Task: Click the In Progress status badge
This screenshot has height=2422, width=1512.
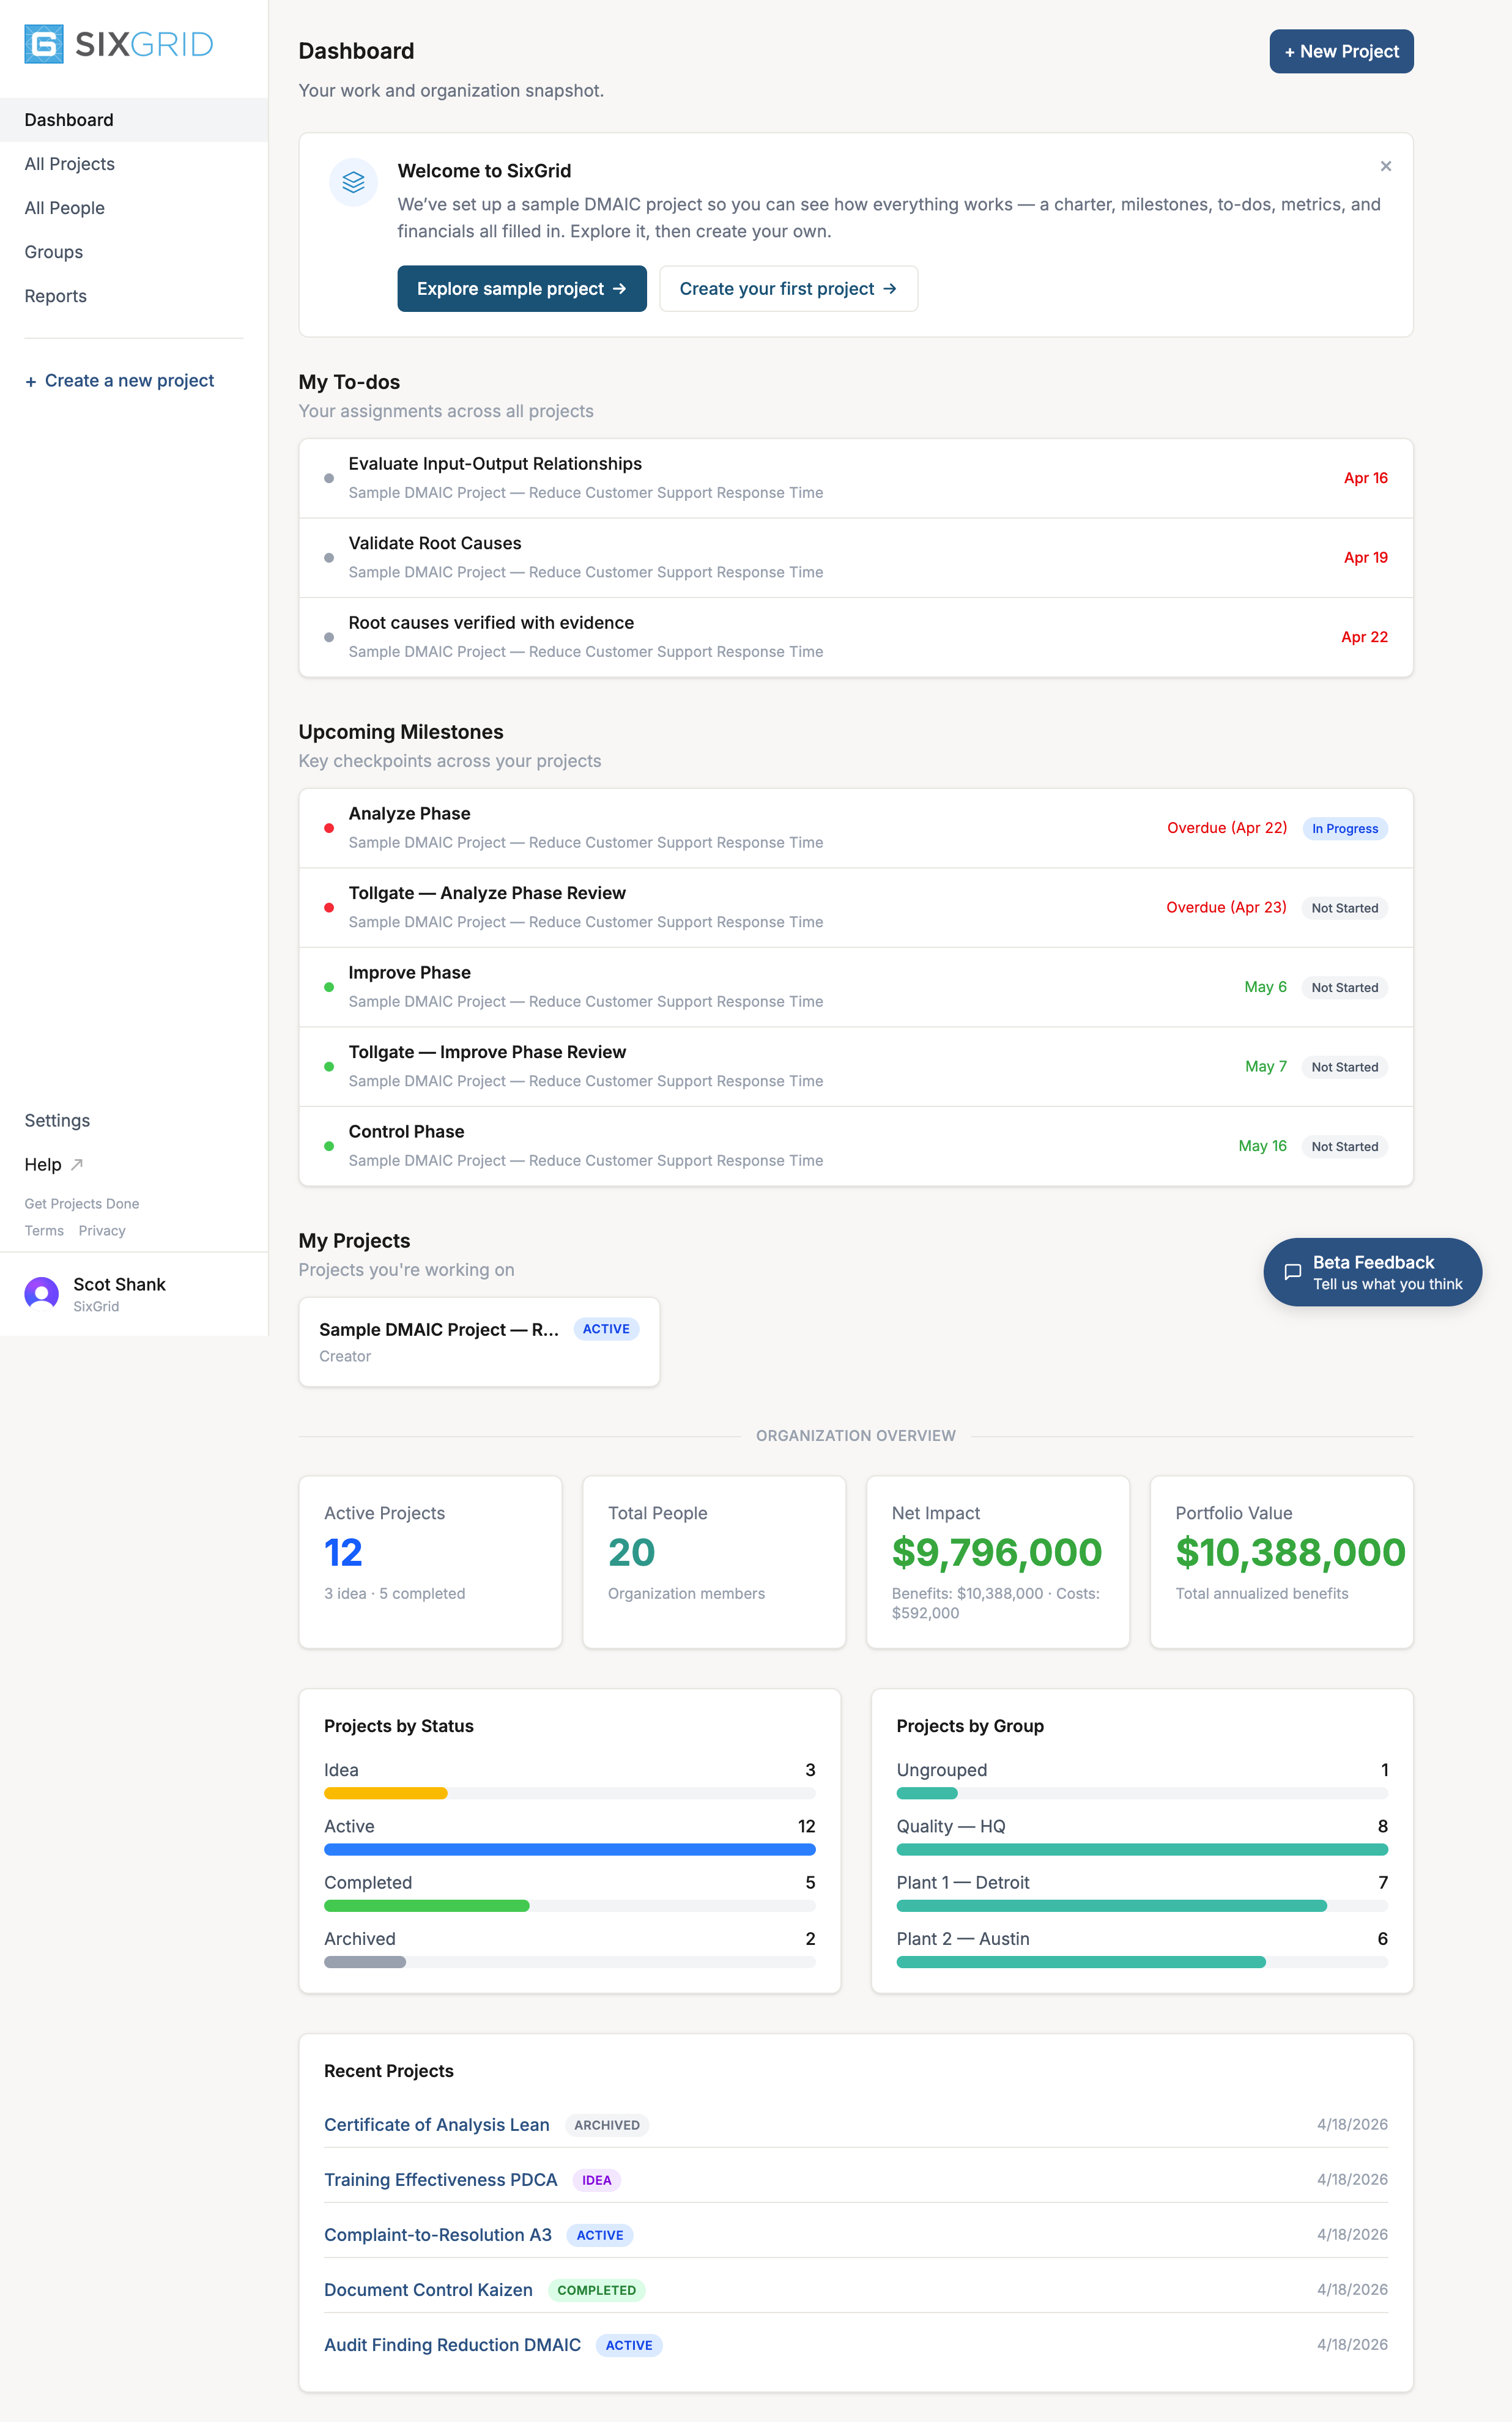Action: 1344,828
